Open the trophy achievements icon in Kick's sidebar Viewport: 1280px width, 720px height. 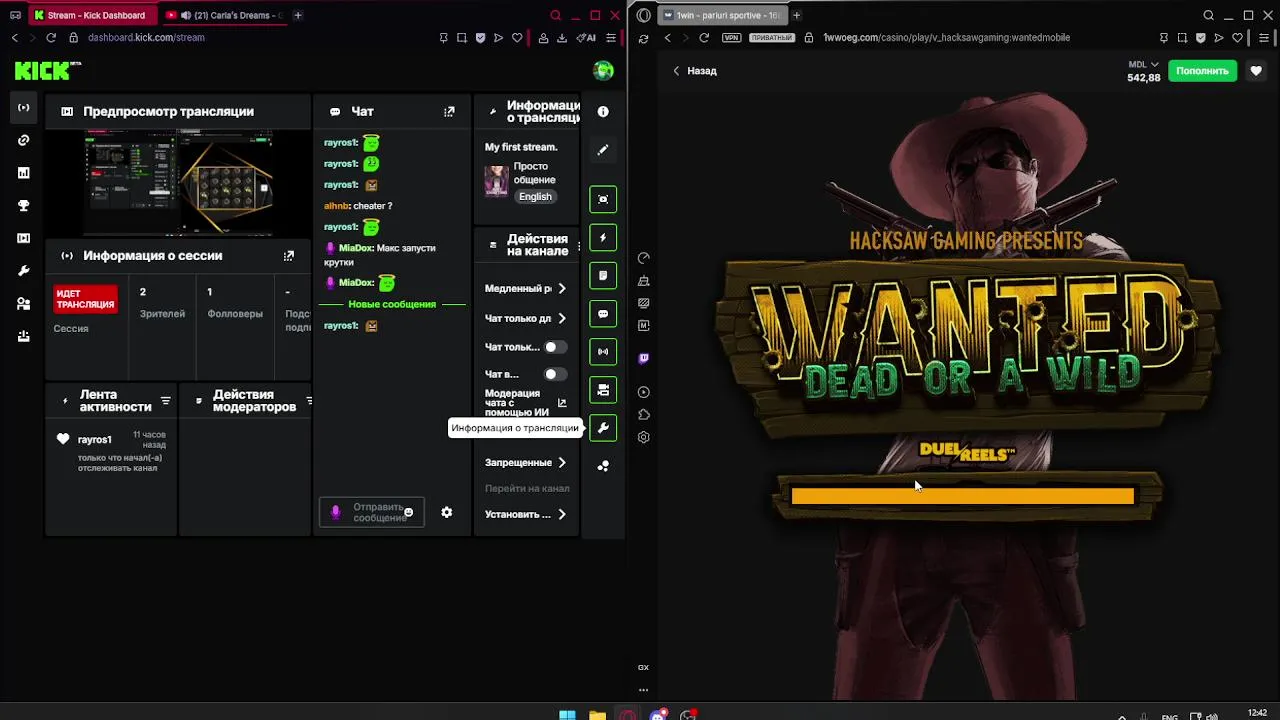point(24,205)
